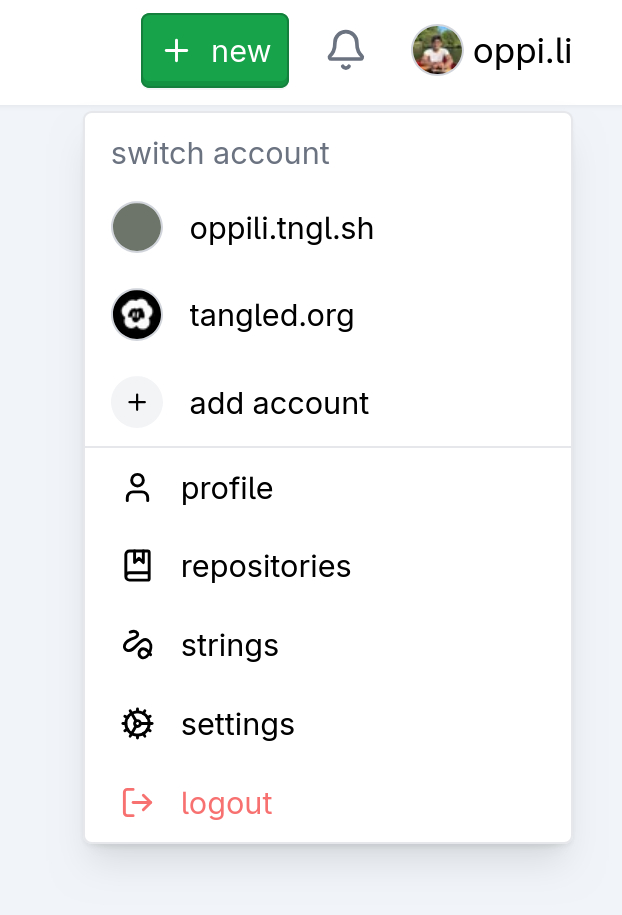The image size is (622, 915).
Task: Log out using the red logout link
Action: (227, 803)
